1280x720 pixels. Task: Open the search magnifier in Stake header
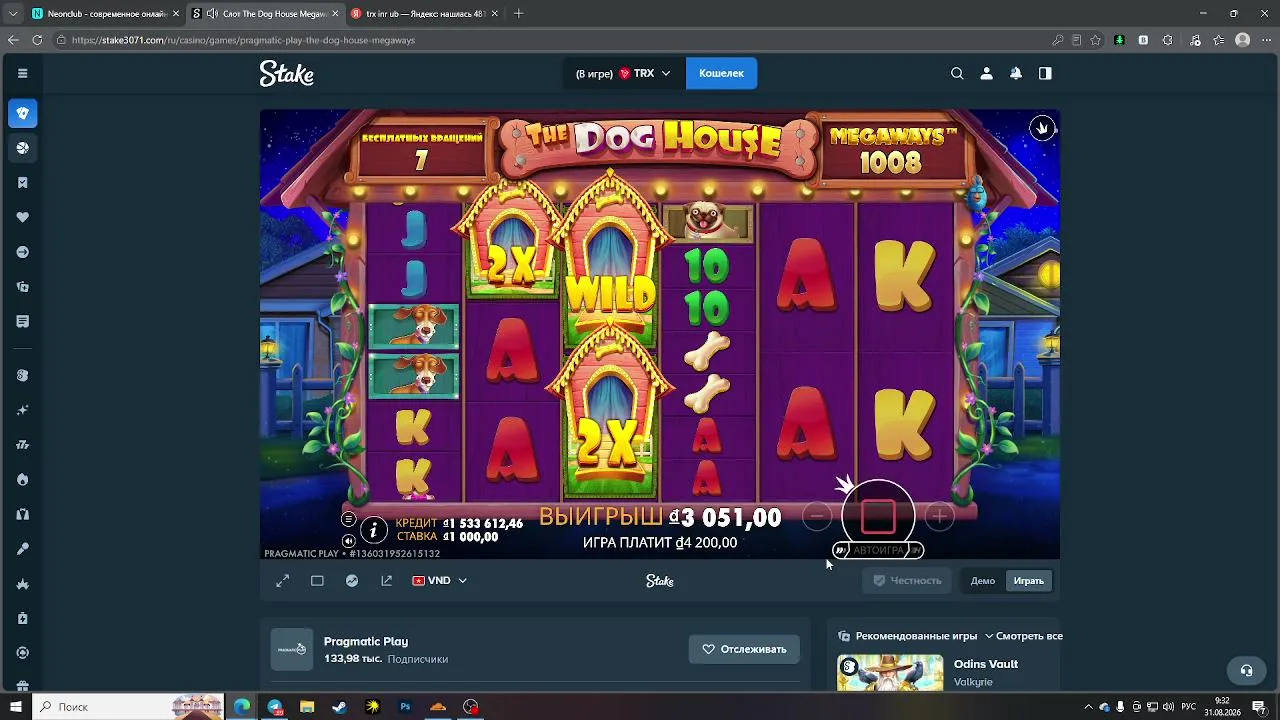coord(957,73)
